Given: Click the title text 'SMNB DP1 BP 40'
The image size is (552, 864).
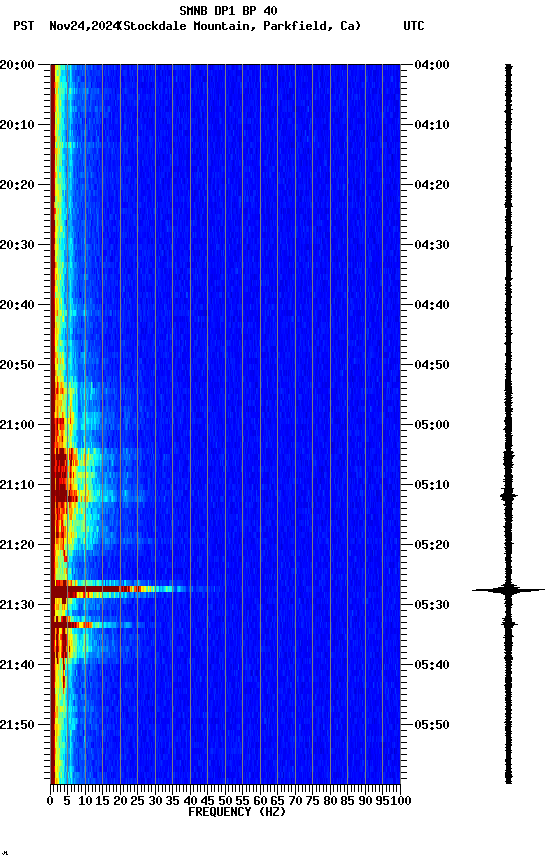Looking at the screenshot, I should [x=228, y=10].
